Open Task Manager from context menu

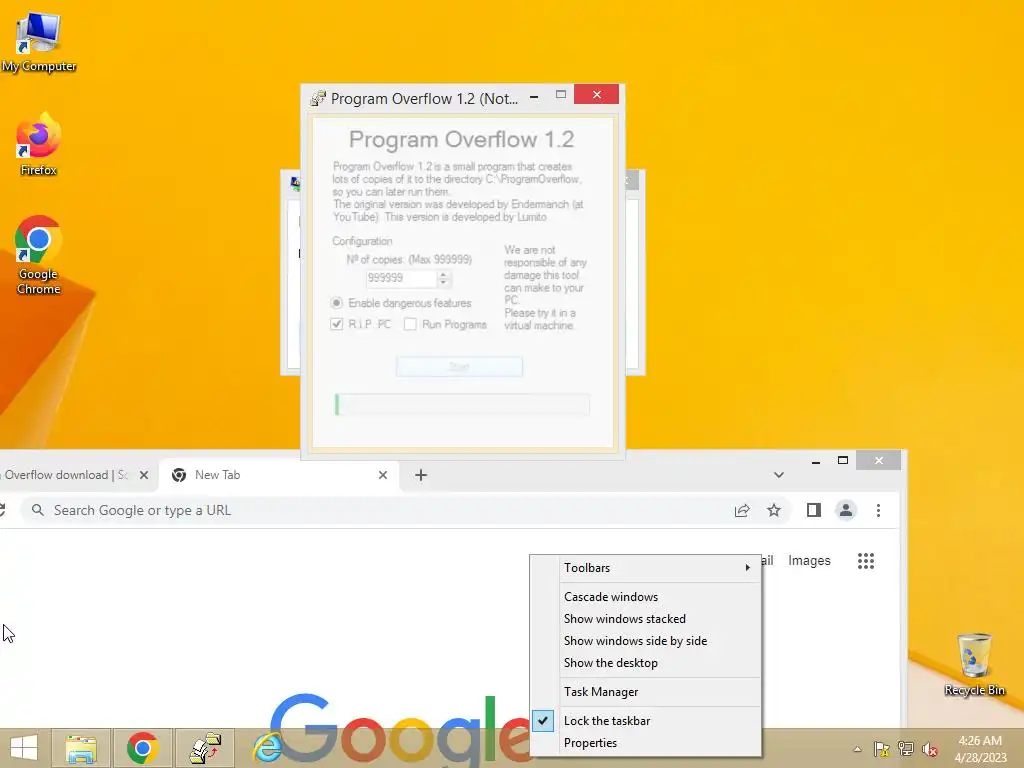pos(660,692)
